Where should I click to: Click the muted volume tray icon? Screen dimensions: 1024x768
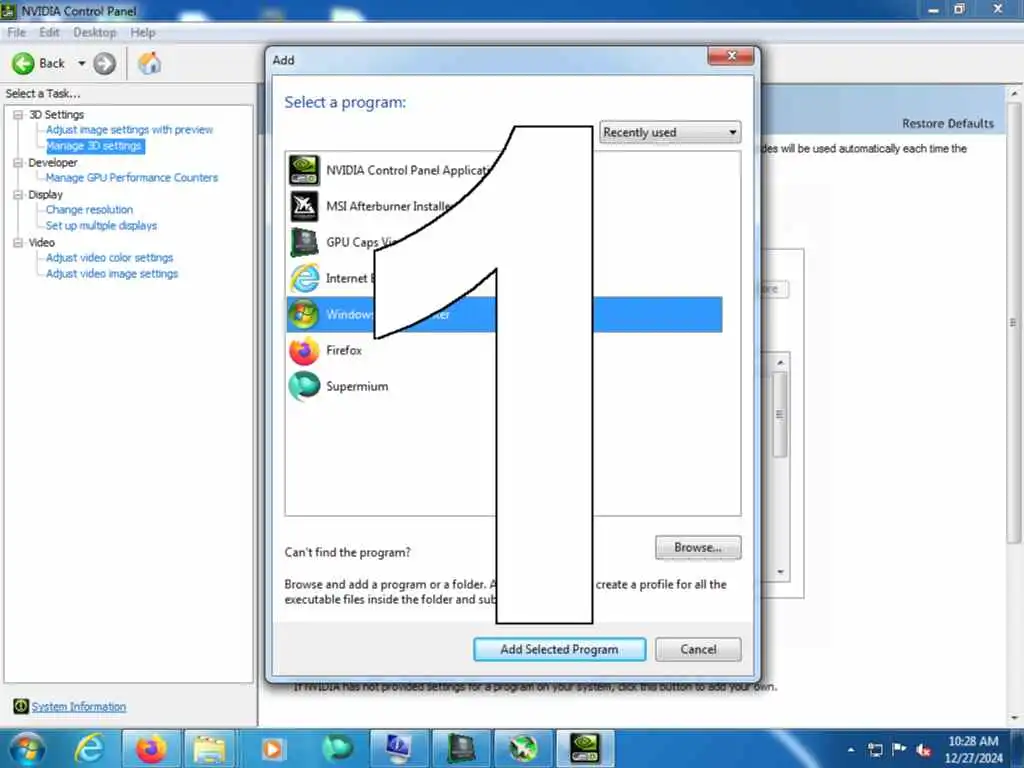click(923, 750)
